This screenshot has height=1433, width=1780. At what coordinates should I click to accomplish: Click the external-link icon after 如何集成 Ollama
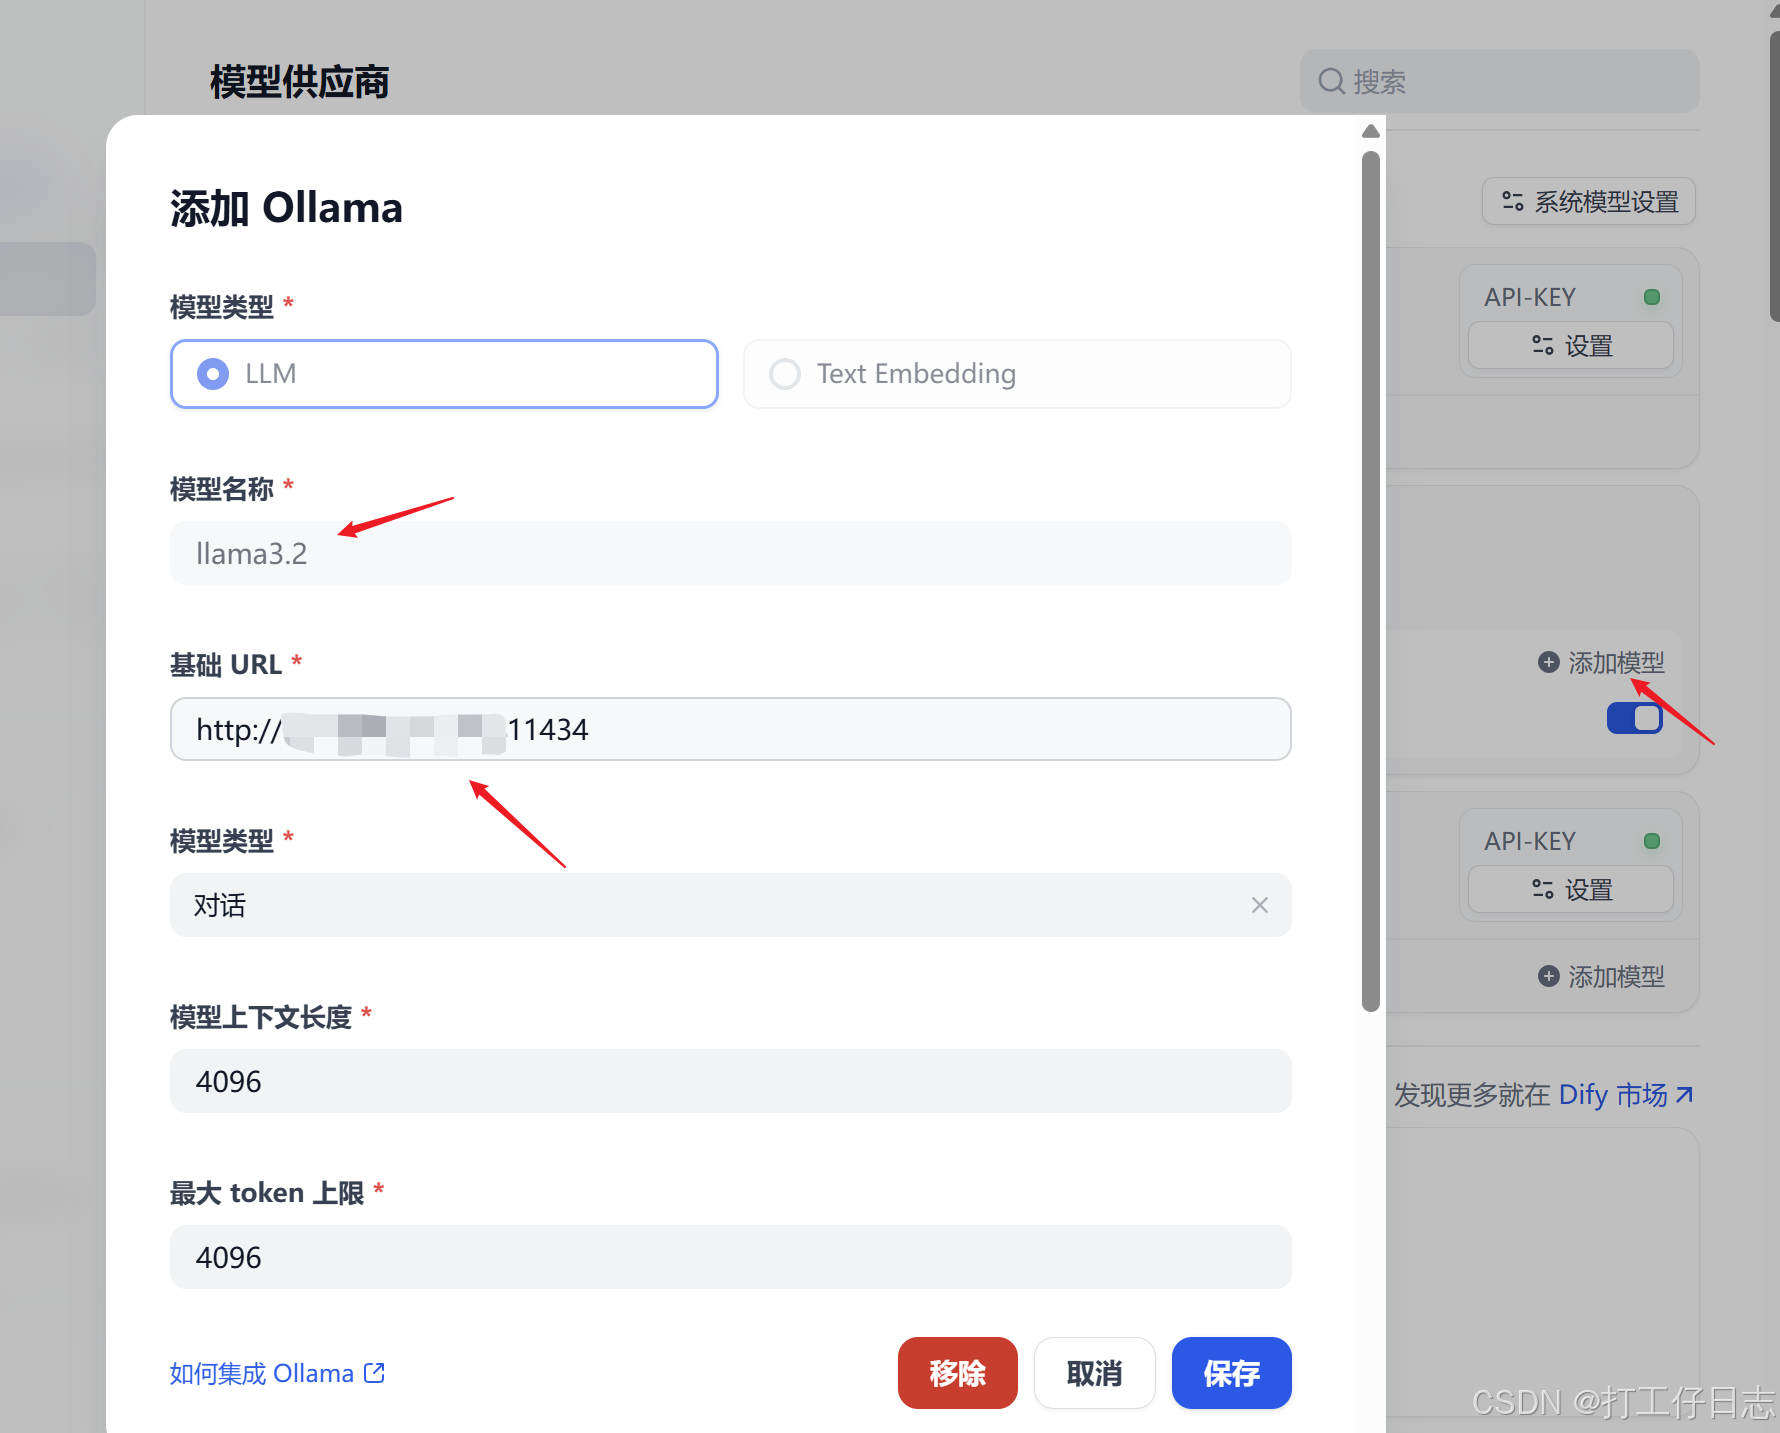pos(374,1373)
